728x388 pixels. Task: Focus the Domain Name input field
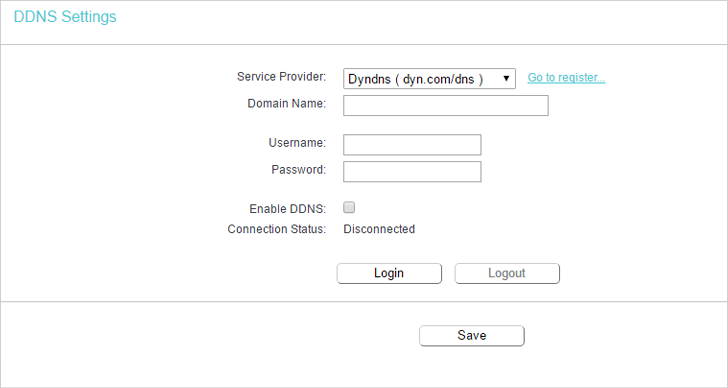(x=446, y=105)
